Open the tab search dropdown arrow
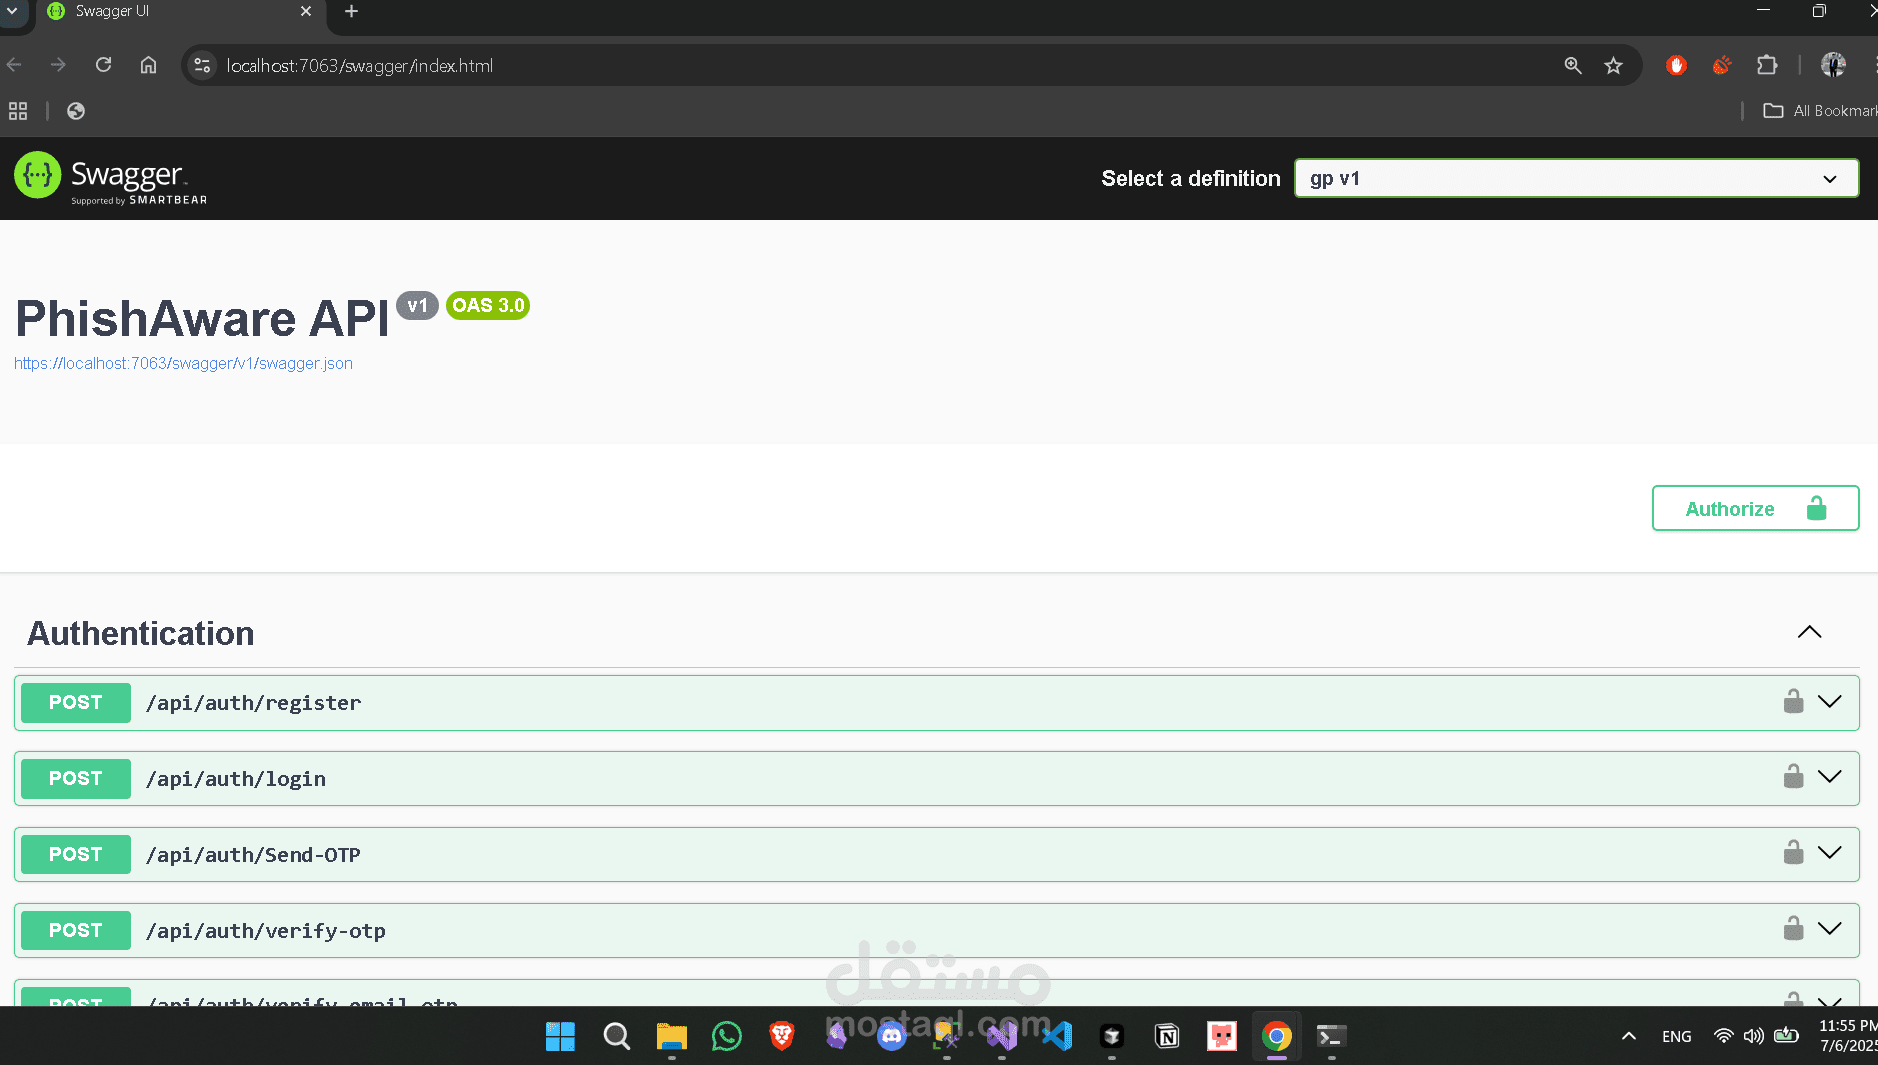 12,11
